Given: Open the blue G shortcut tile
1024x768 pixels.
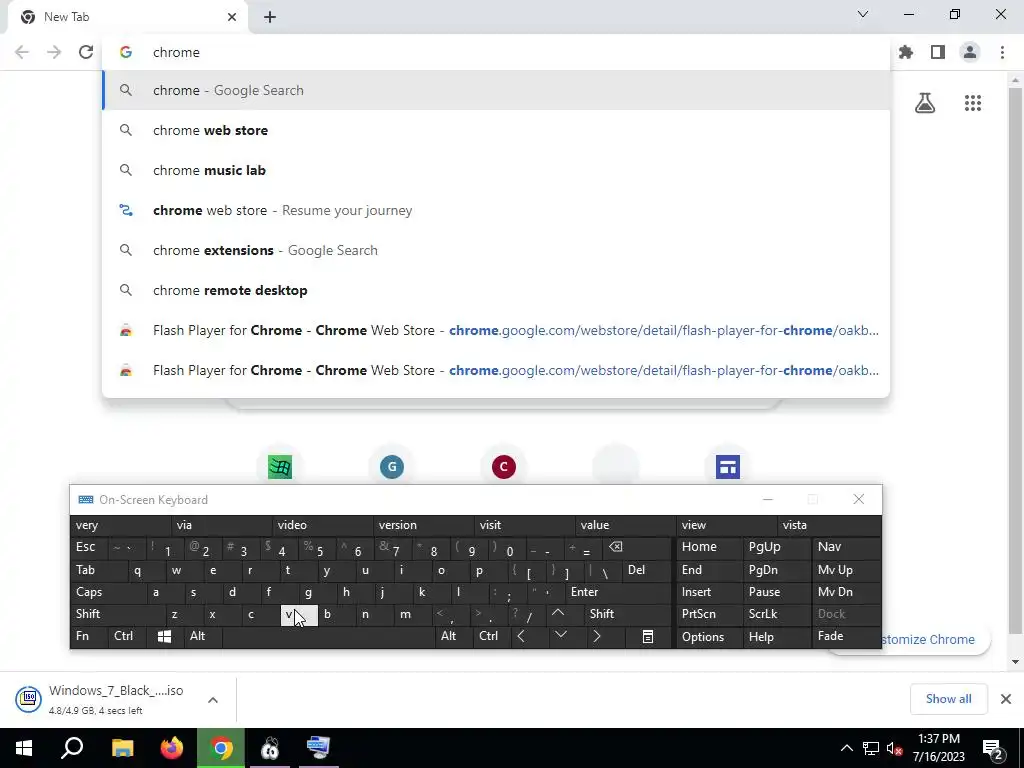Looking at the screenshot, I should click(x=392, y=467).
